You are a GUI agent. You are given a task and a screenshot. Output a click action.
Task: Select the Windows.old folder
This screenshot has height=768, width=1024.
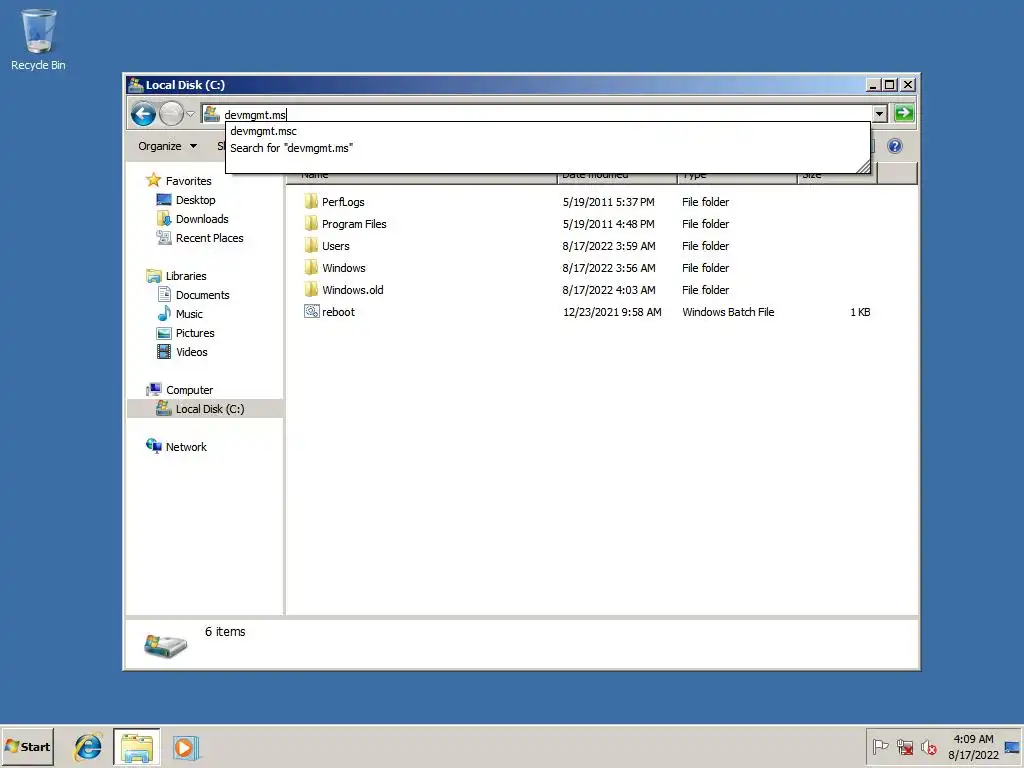(353, 290)
